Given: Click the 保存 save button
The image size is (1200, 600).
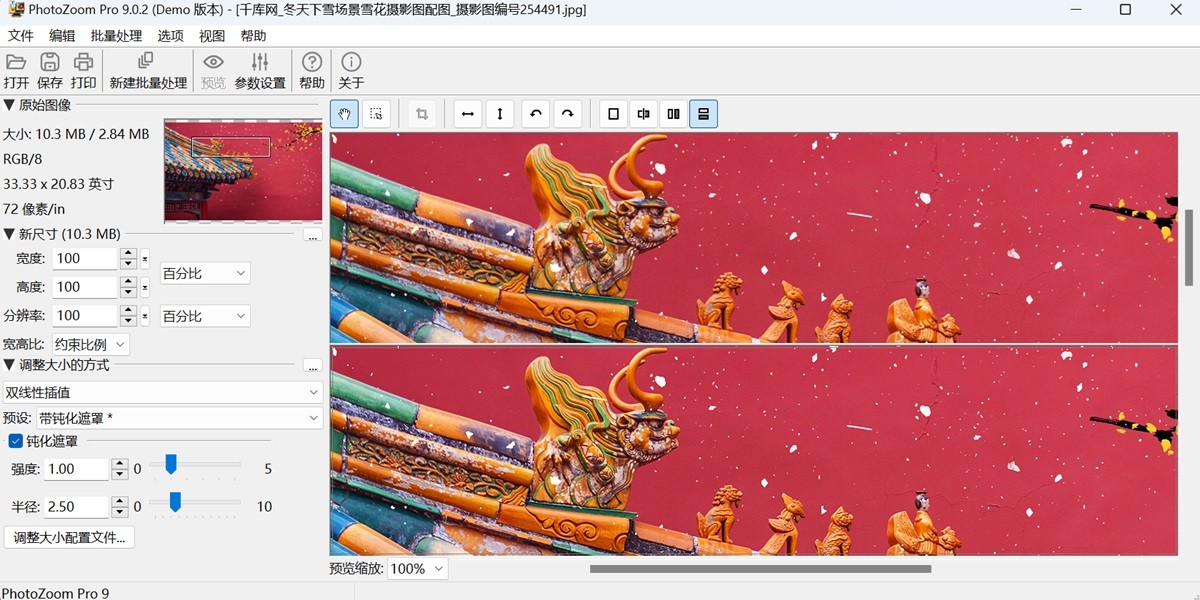Looking at the screenshot, I should click(49, 70).
